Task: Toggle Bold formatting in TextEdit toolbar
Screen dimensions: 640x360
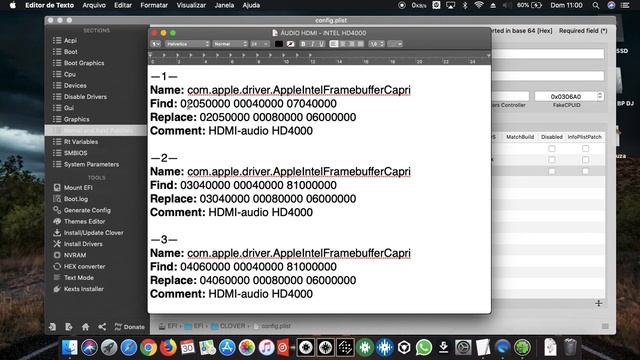Action: tap(303, 44)
